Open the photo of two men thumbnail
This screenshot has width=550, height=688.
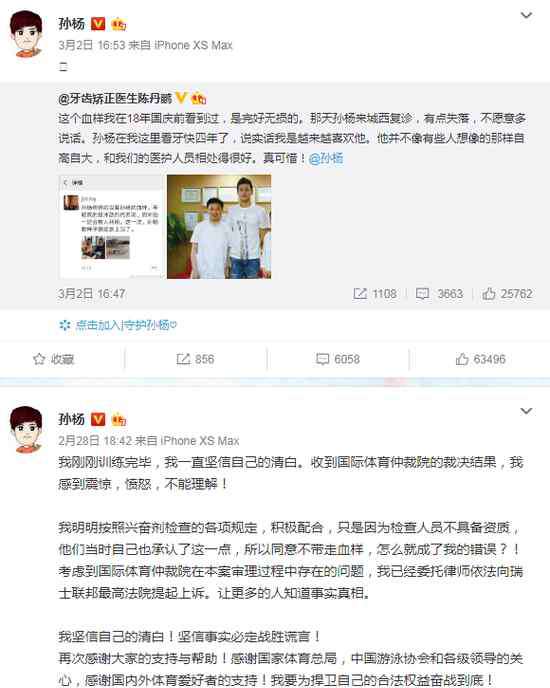click(x=219, y=226)
